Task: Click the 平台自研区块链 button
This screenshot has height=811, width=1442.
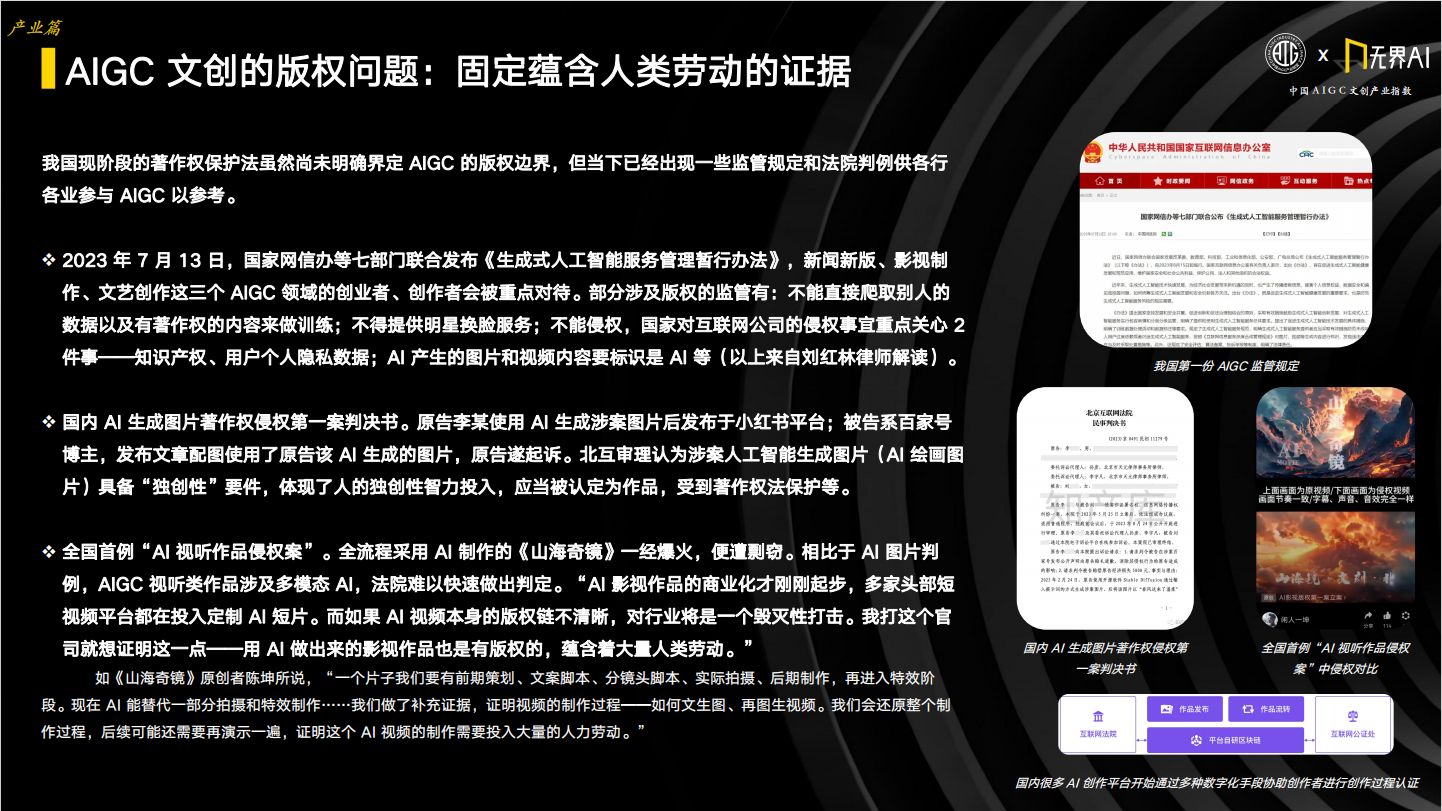Action: [x=1228, y=740]
